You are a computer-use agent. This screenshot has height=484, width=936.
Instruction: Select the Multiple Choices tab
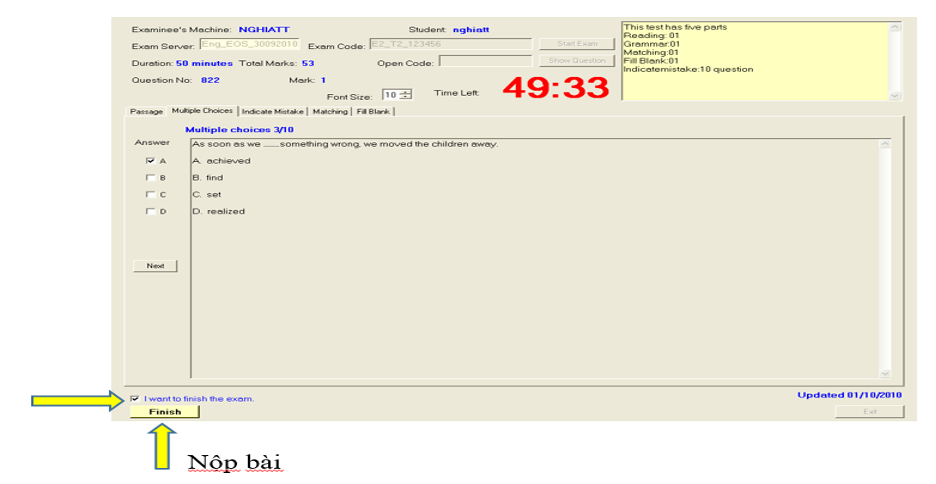click(x=202, y=111)
